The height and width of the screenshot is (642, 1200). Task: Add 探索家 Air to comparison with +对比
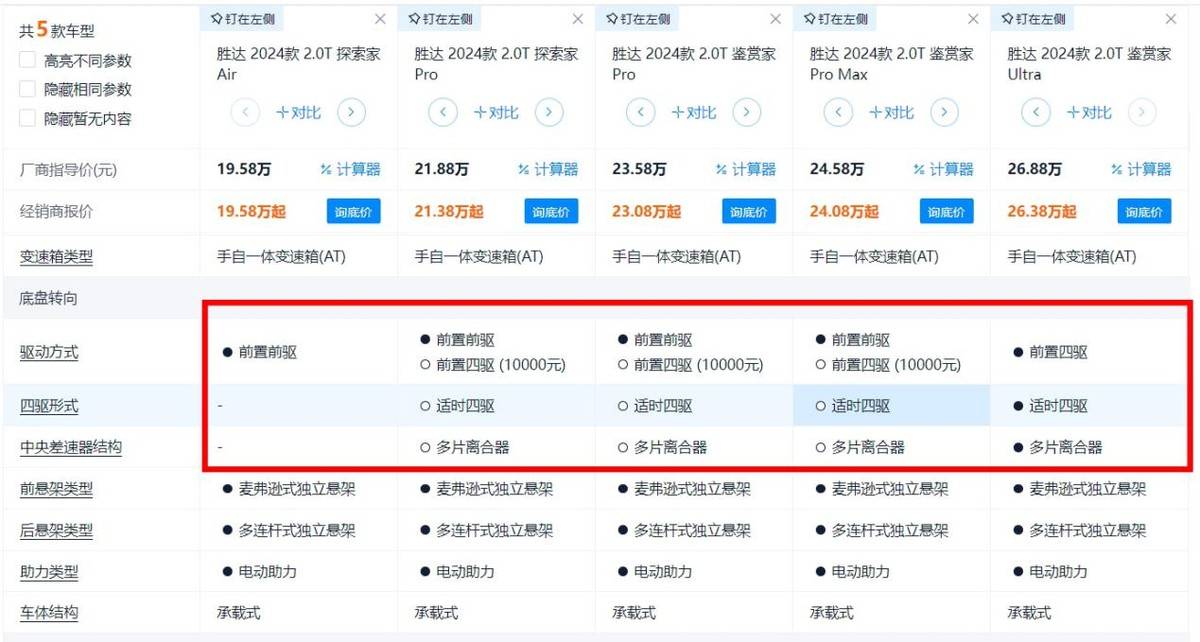(x=298, y=113)
